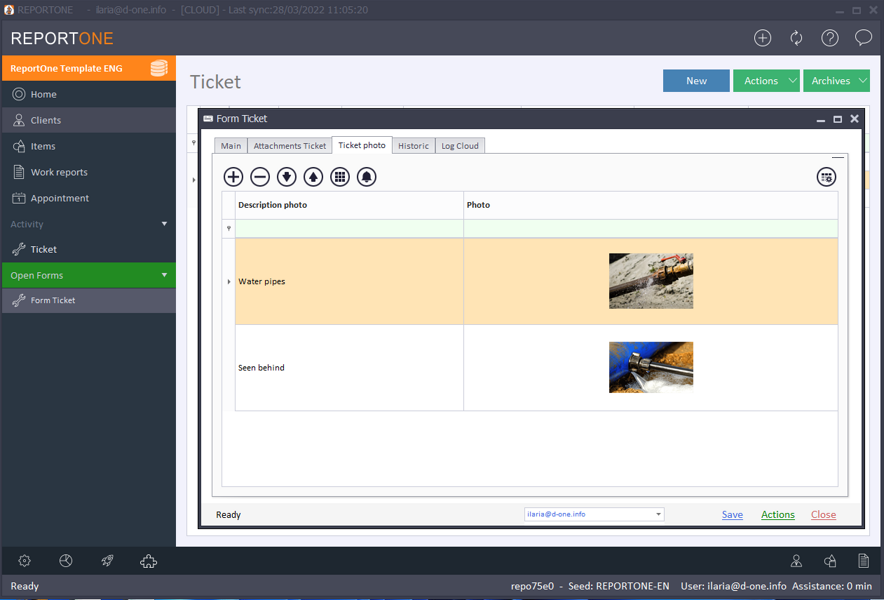Click the sync refresh icon in header

pyautogui.click(x=796, y=38)
